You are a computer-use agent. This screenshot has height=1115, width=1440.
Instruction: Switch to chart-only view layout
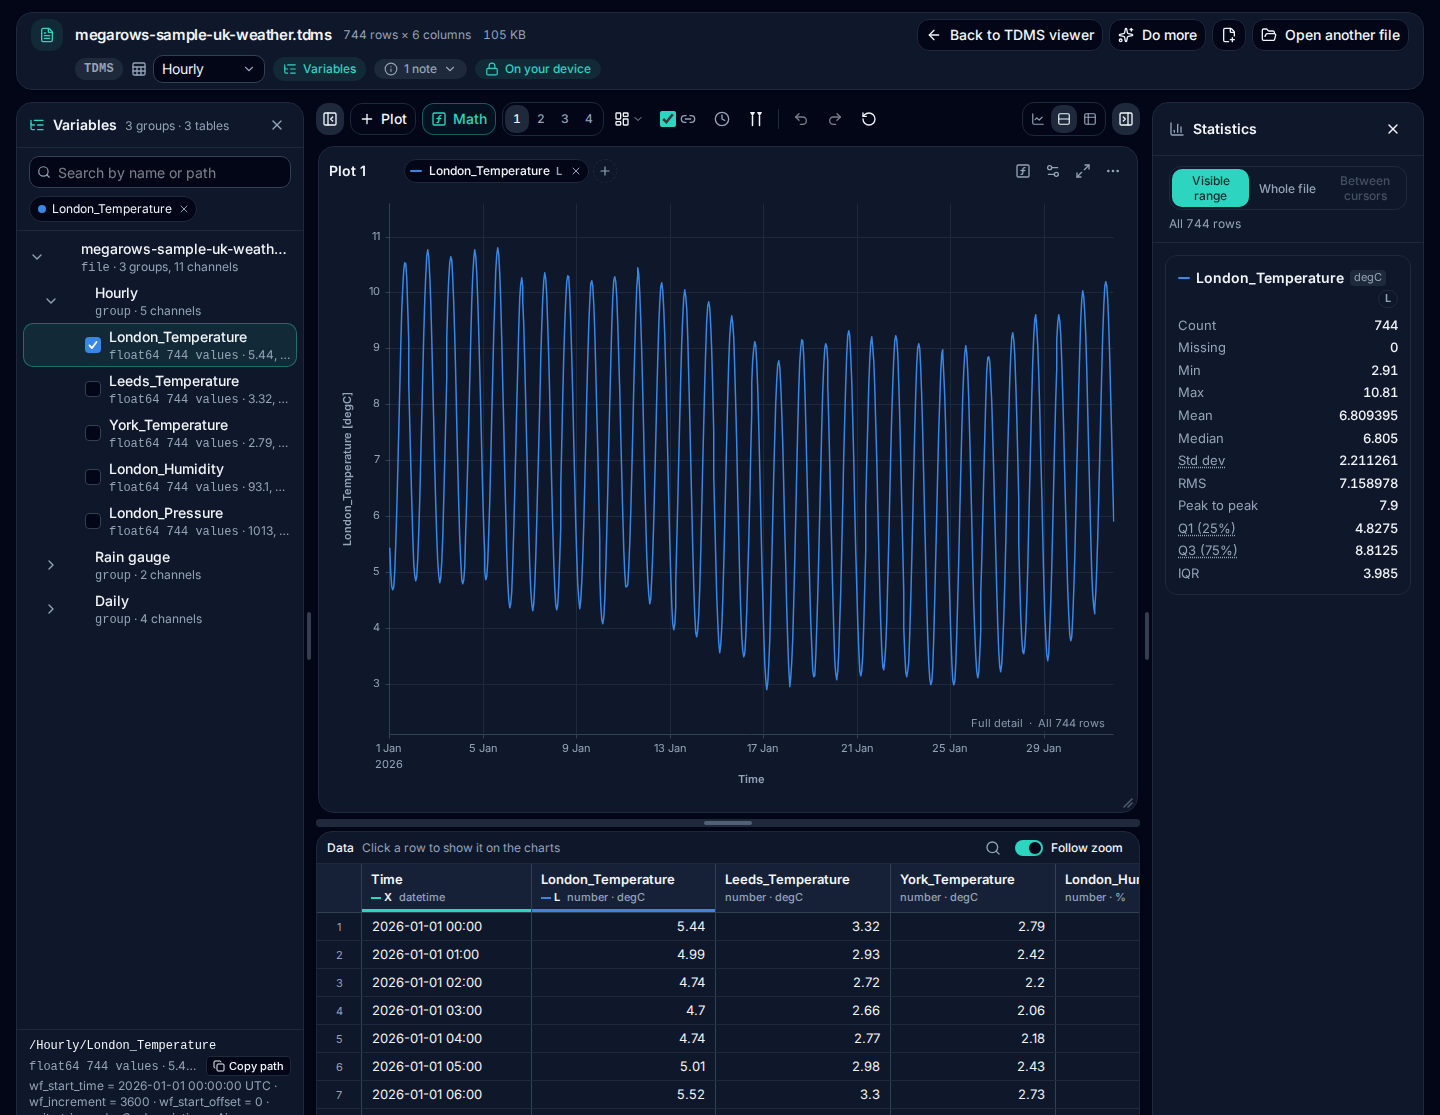(1038, 119)
